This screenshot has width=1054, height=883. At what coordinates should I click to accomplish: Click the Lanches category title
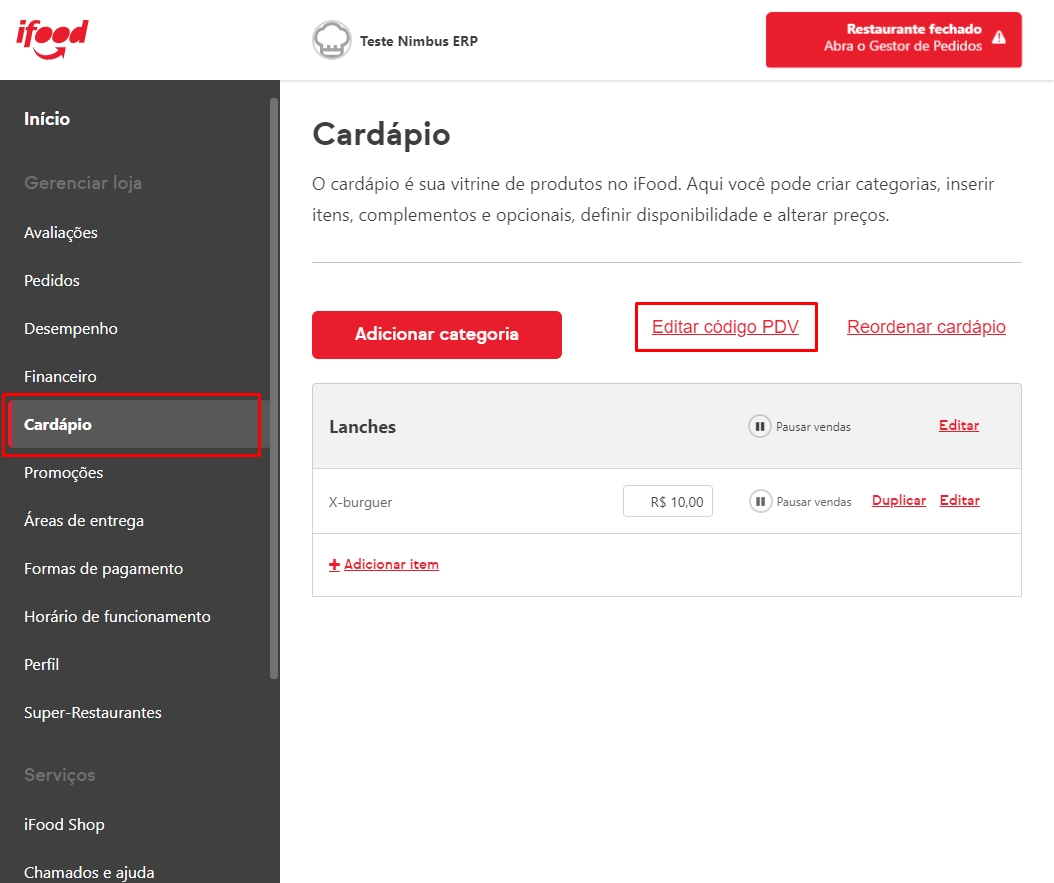362,427
